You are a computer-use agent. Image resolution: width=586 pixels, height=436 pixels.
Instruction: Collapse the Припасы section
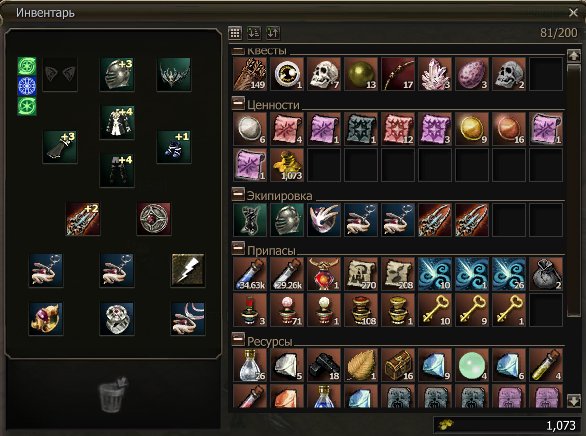click(238, 248)
